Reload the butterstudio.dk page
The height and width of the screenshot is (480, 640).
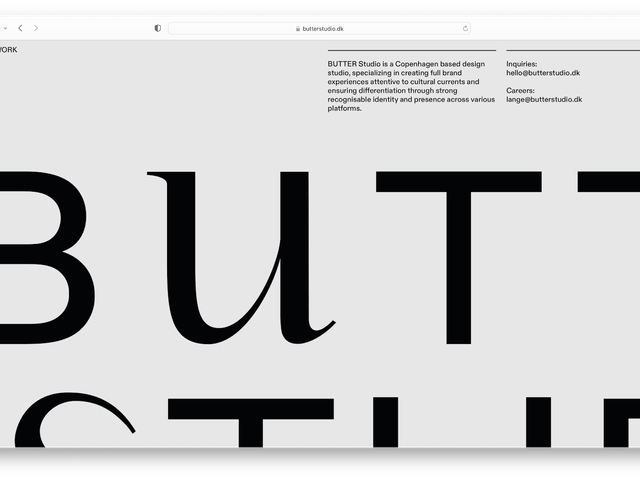465,28
